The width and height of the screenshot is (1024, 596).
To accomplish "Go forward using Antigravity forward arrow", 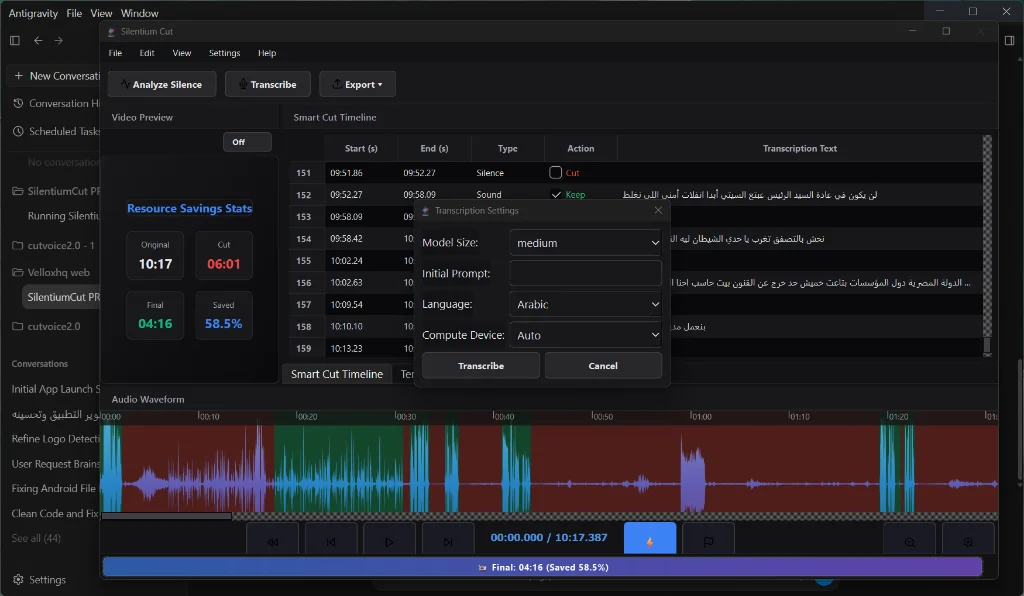I will pyautogui.click(x=59, y=40).
